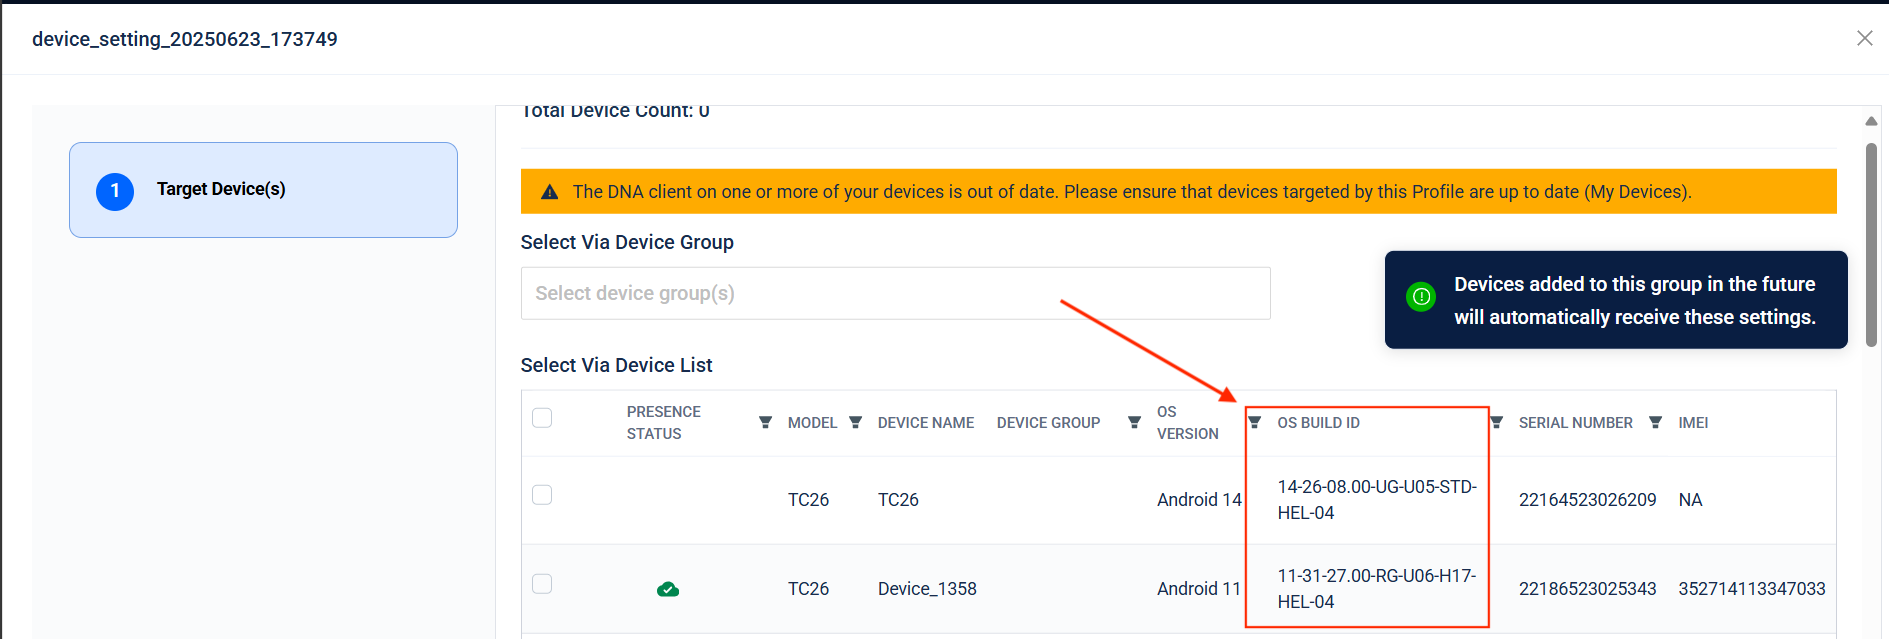The height and width of the screenshot is (639, 1889).
Task: Click the green info icon in the notification
Action: pos(1420,297)
